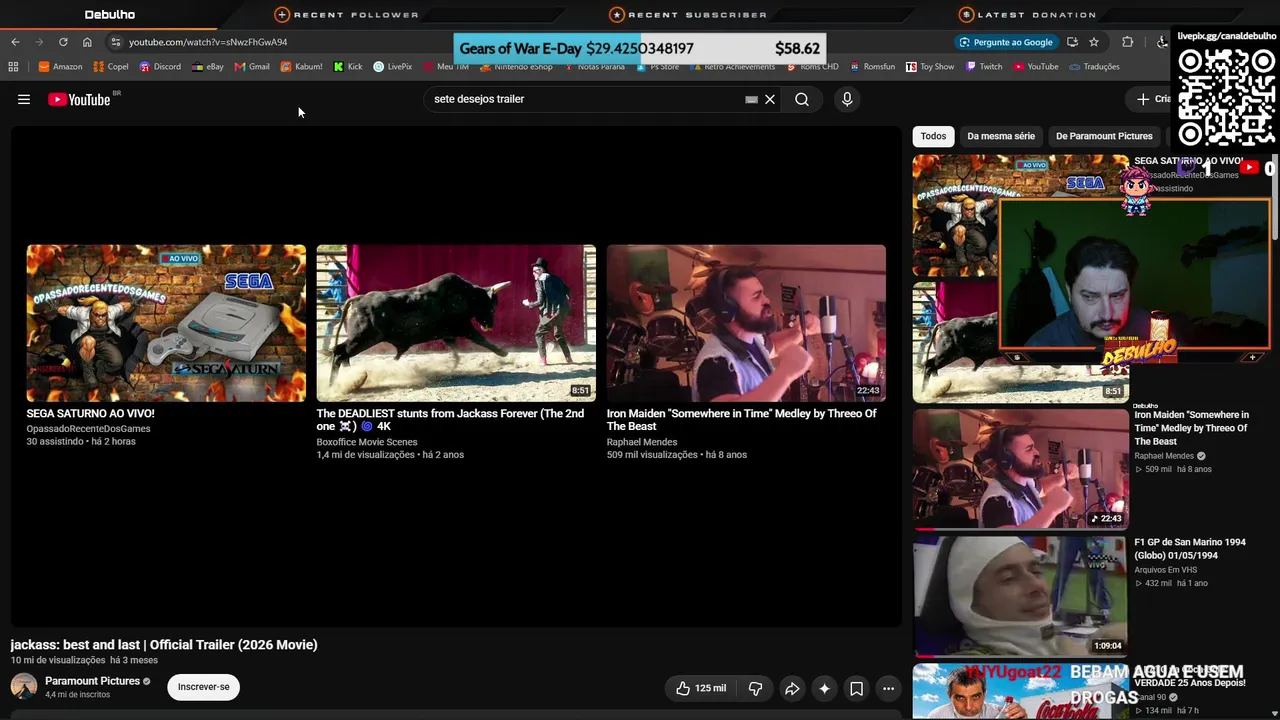1280x720 pixels.
Task: Open the Jackass Forever stunts endscreen thumbnail
Action: pos(456,323)
